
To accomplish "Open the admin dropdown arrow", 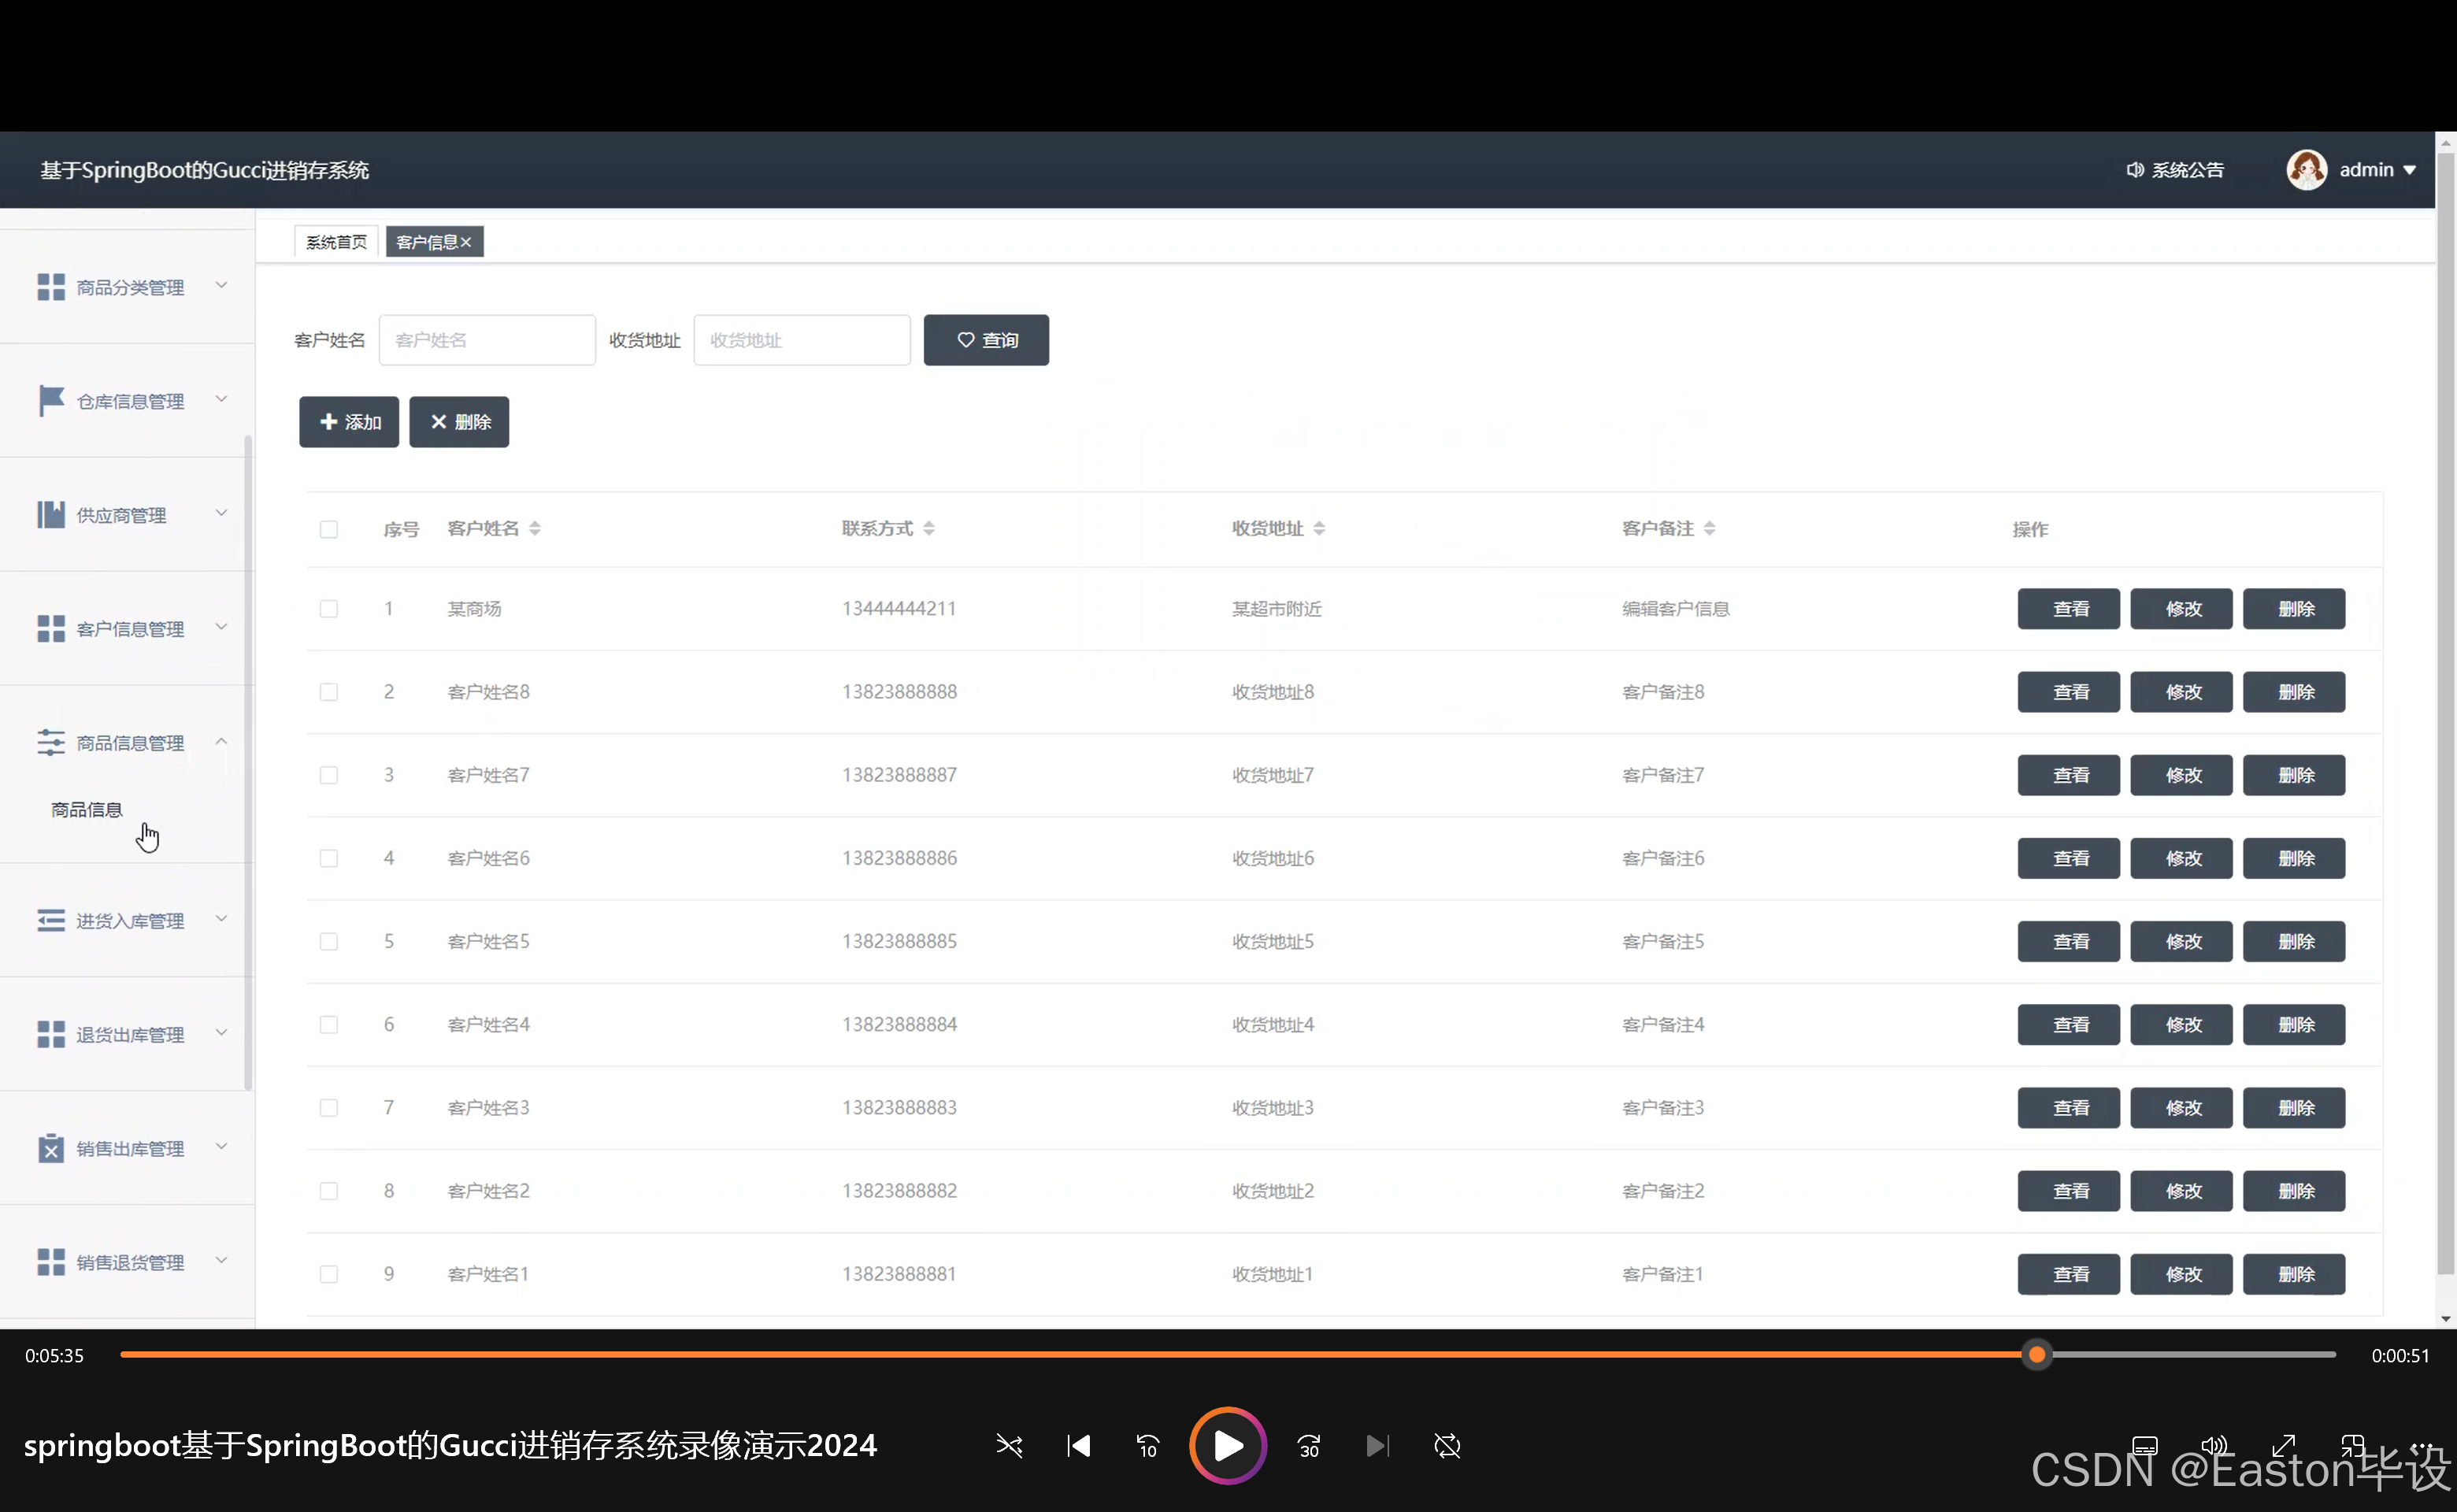I will tap(2410, 170).
